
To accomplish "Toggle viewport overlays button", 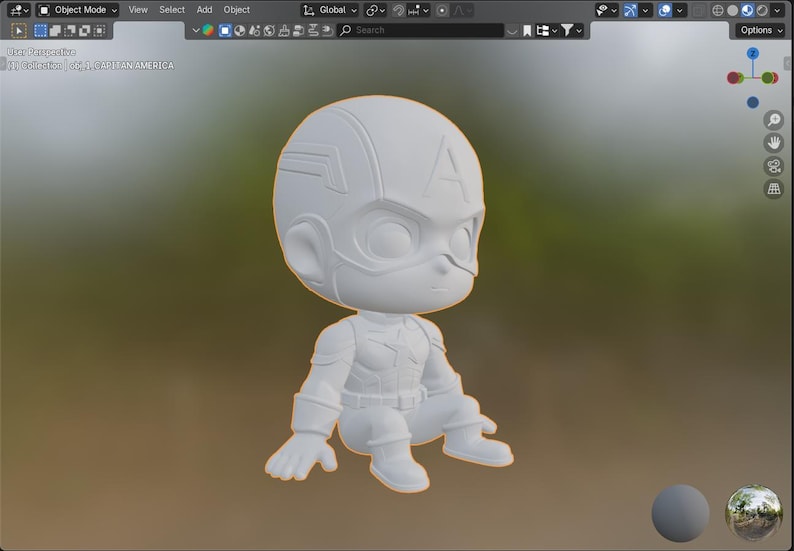I will pos(665,10).
